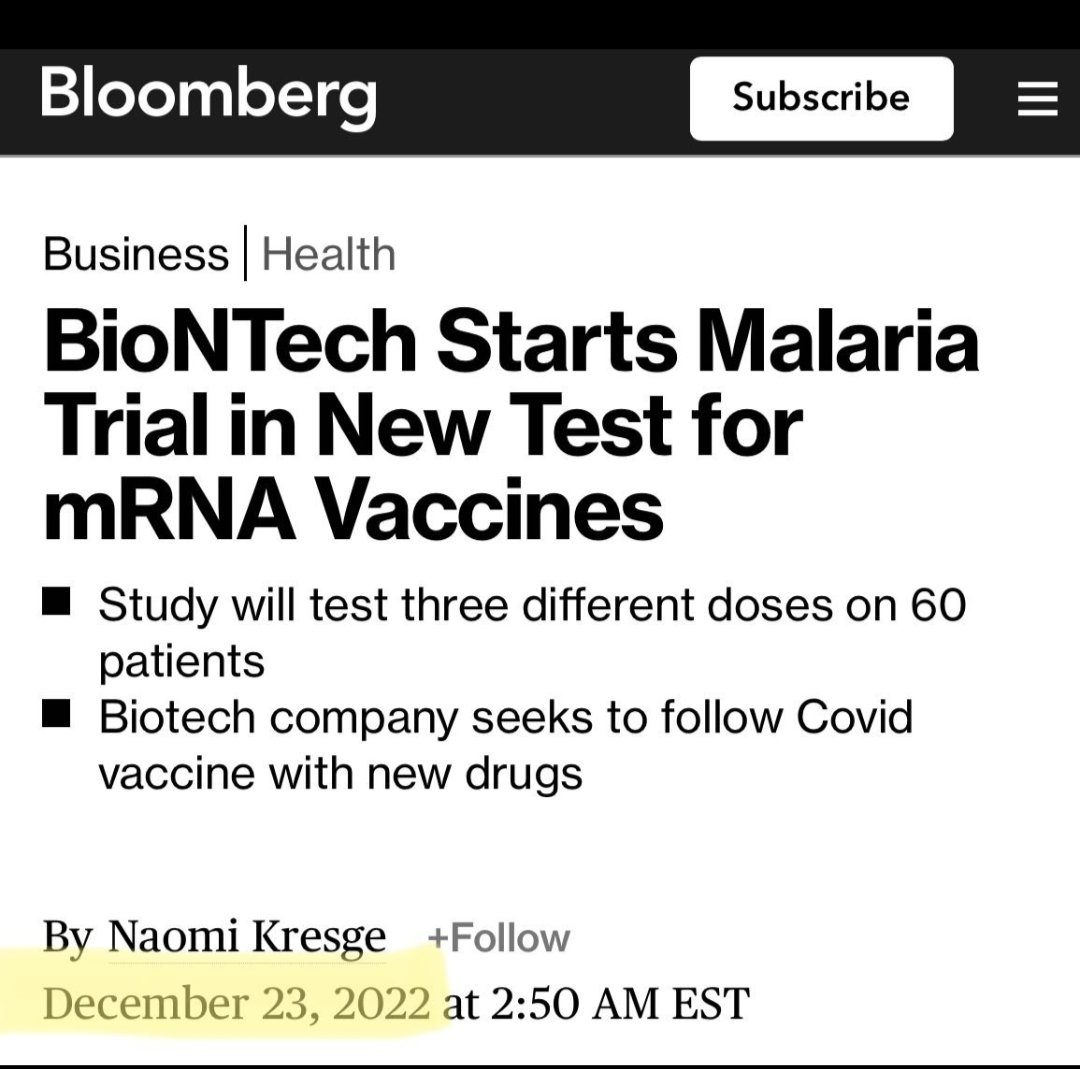Open the Business section link
Image resolution: width=1080 pixels, height=1069 pixels.
point(136,254)
